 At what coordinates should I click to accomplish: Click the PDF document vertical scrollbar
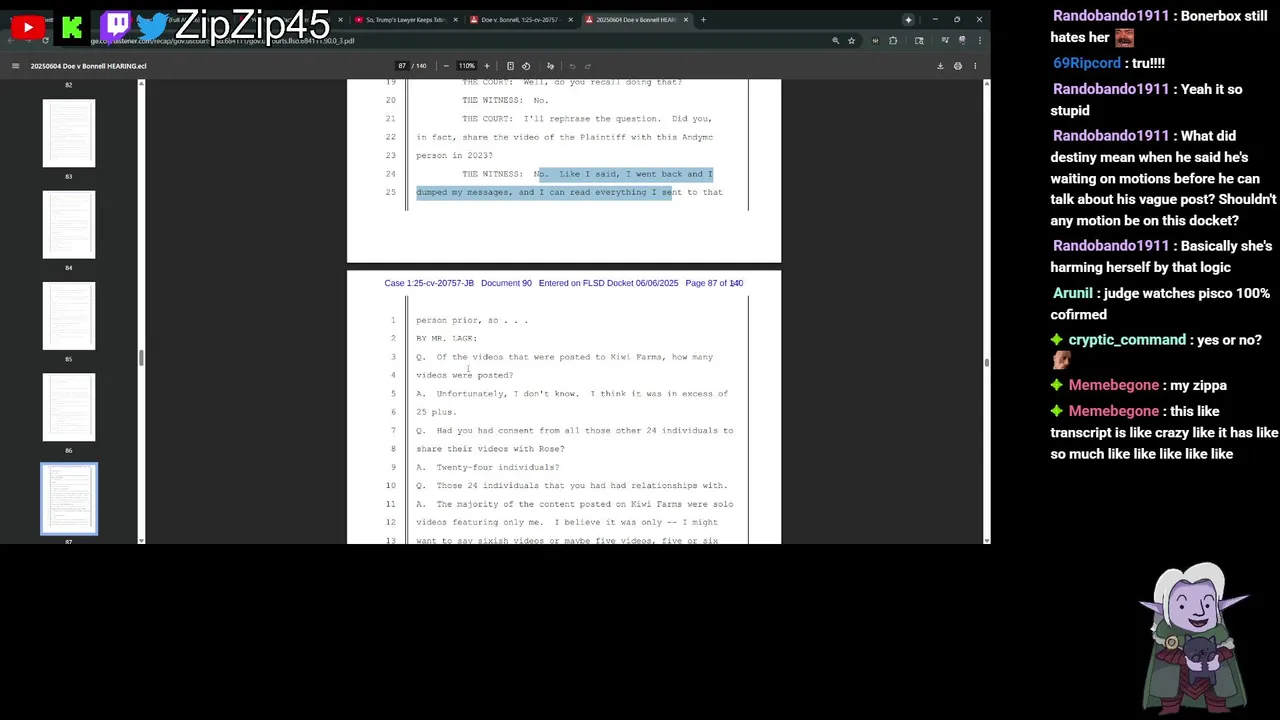[x=987, y=363]
